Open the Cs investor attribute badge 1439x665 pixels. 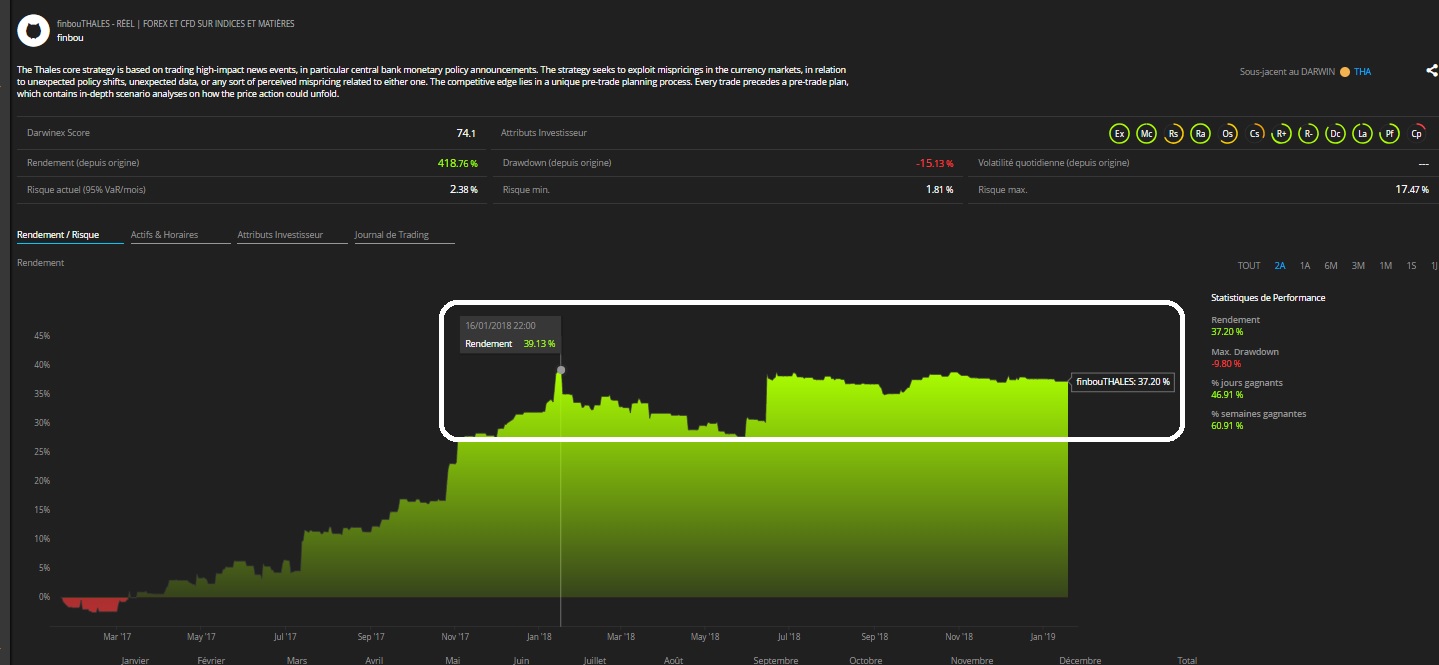point(1255,134)
